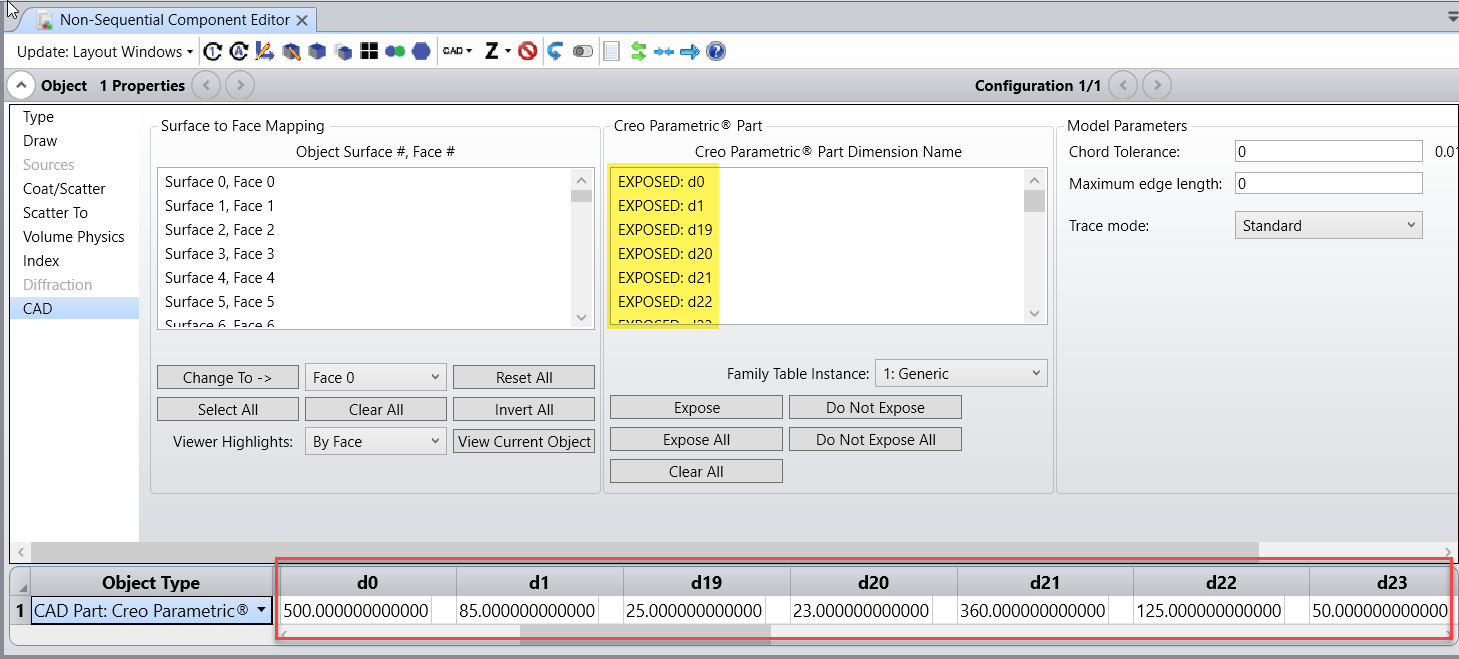Toggle the gray switch in the toolbar
This screenshot has width=1459, height=659.
click(x=583, y=51)
